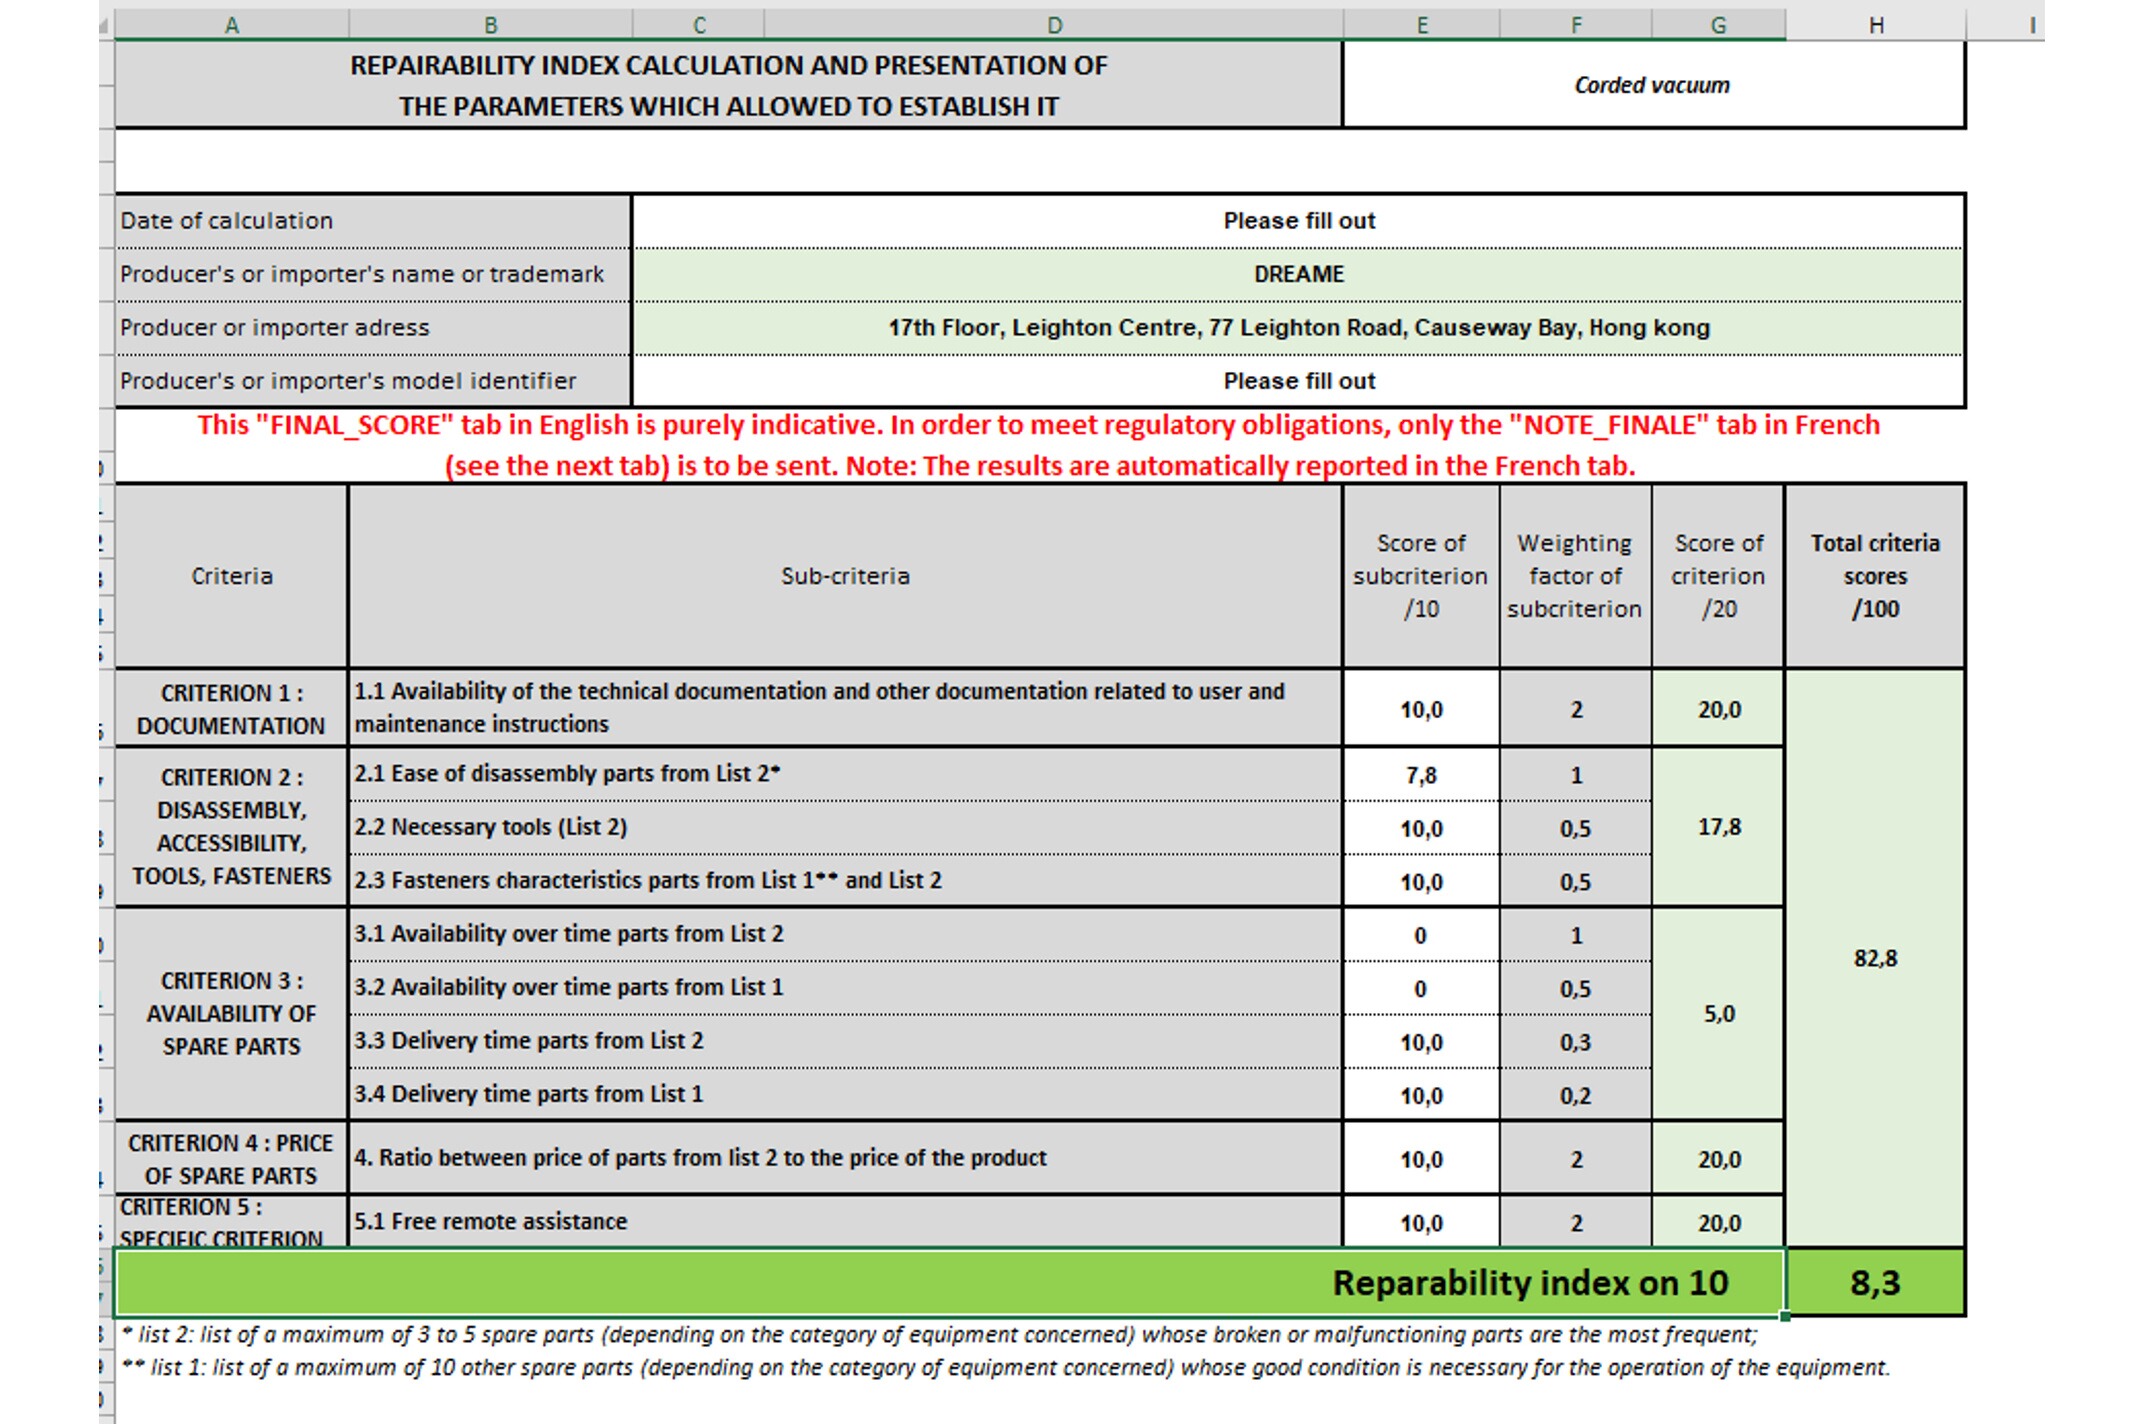The width and height of the screenshot is (2144, 1424).
Task: Select column A header
Action: (x=231, y=25)
